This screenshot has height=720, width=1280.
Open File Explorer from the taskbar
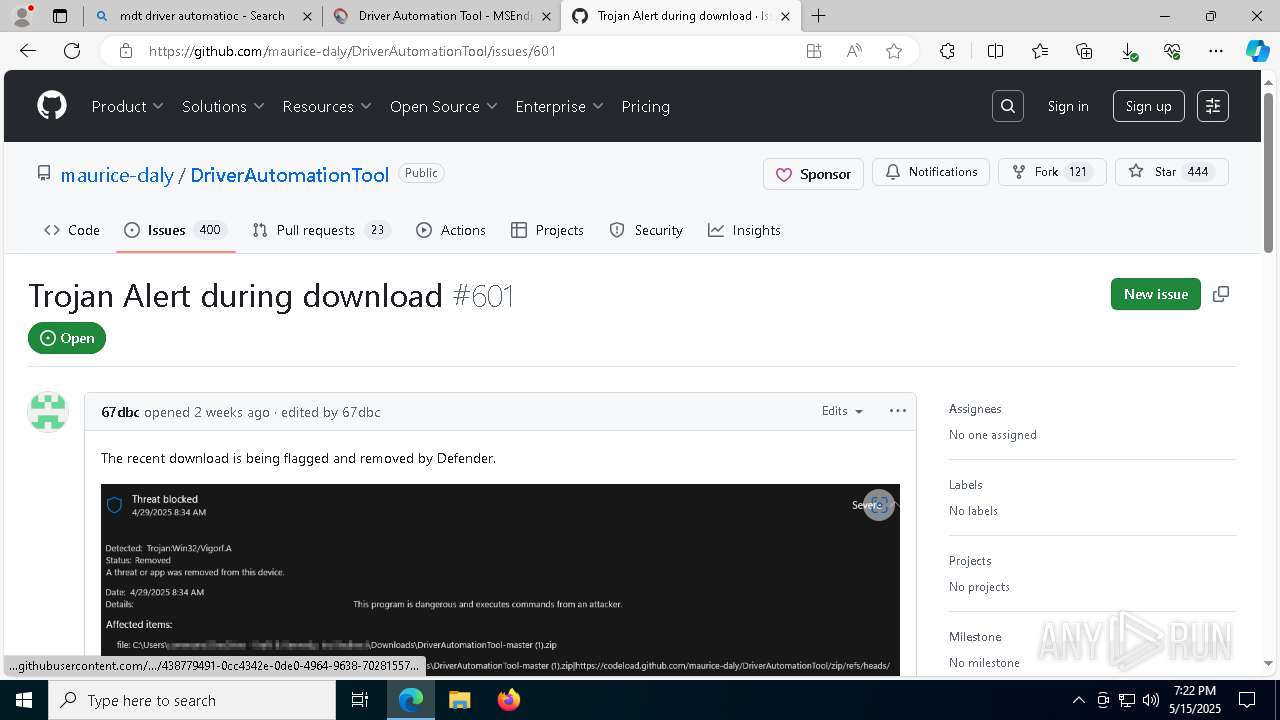pos(459,700)
